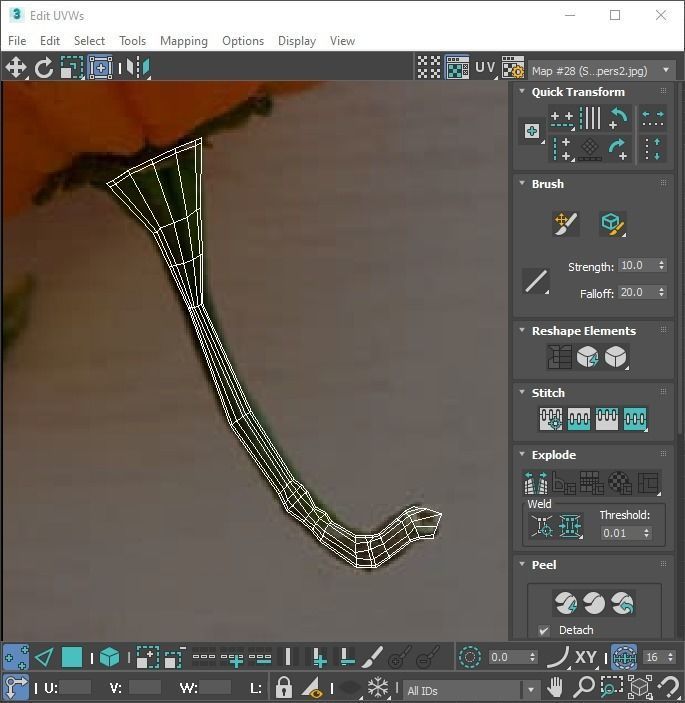Click the V coordinate input field

point(145,687)
